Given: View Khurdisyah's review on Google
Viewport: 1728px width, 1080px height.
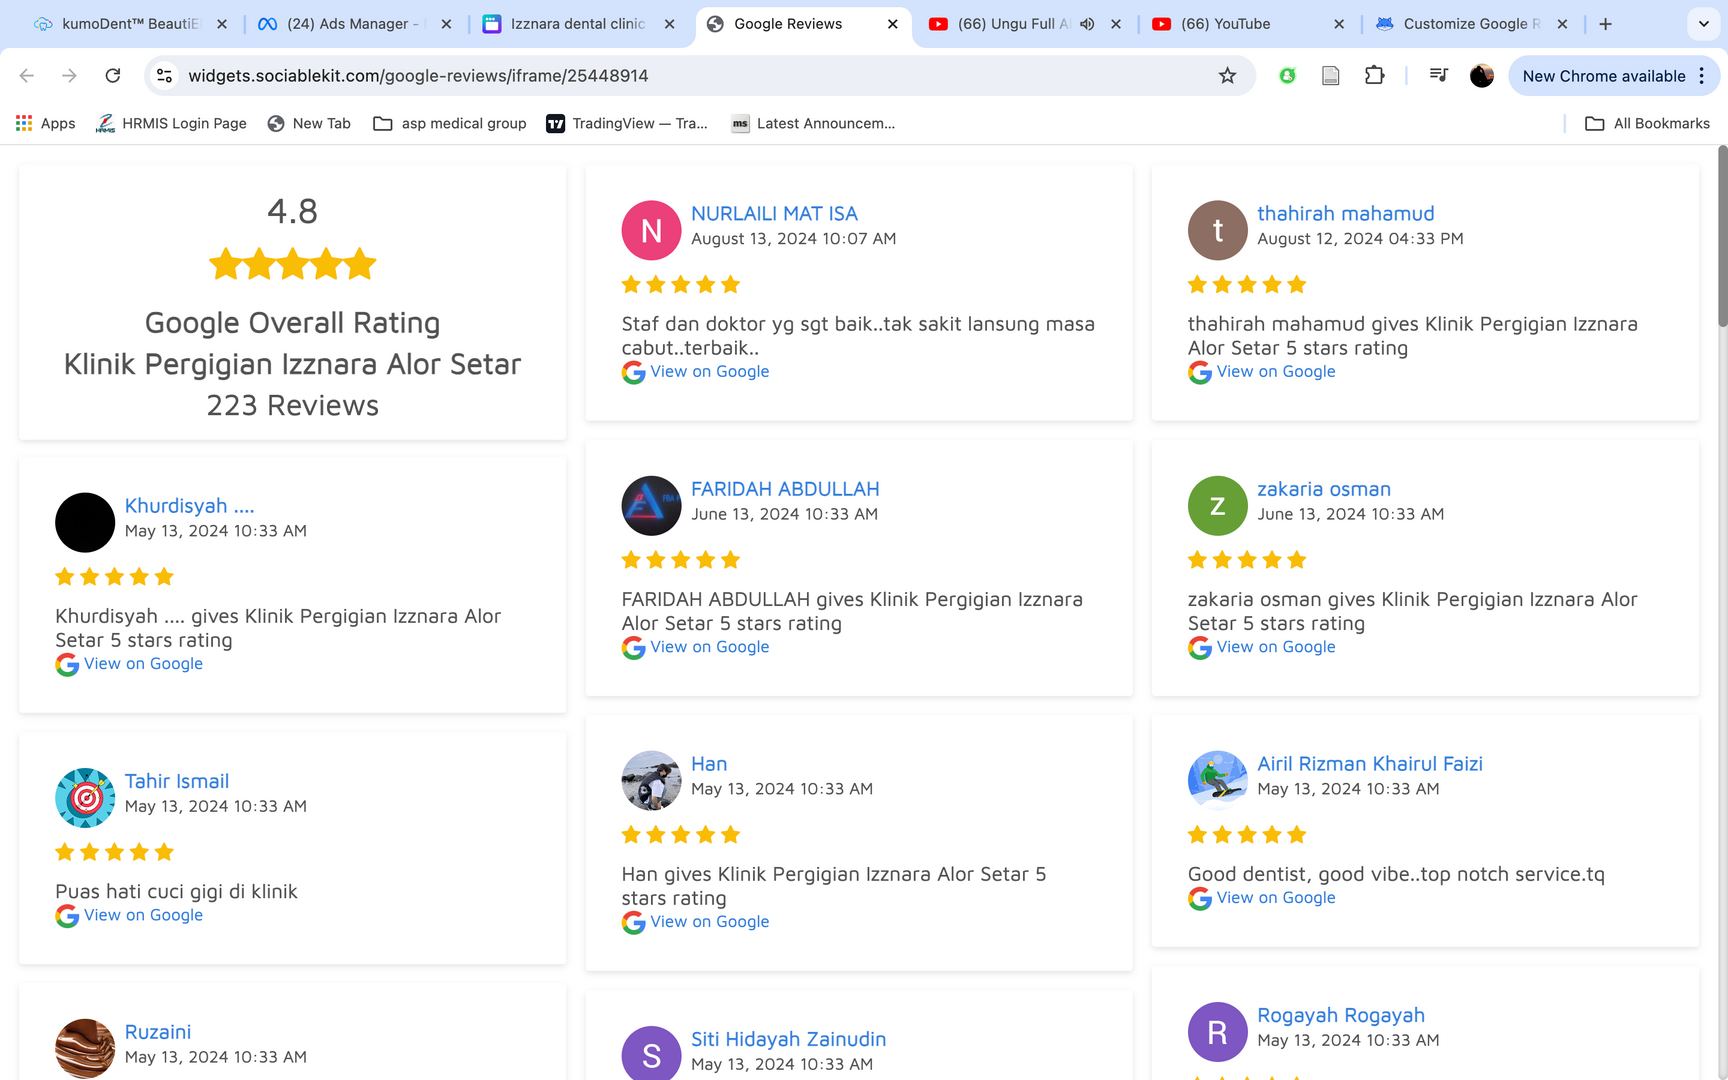Looking at the screenshot, I should (x=143, y=664).
